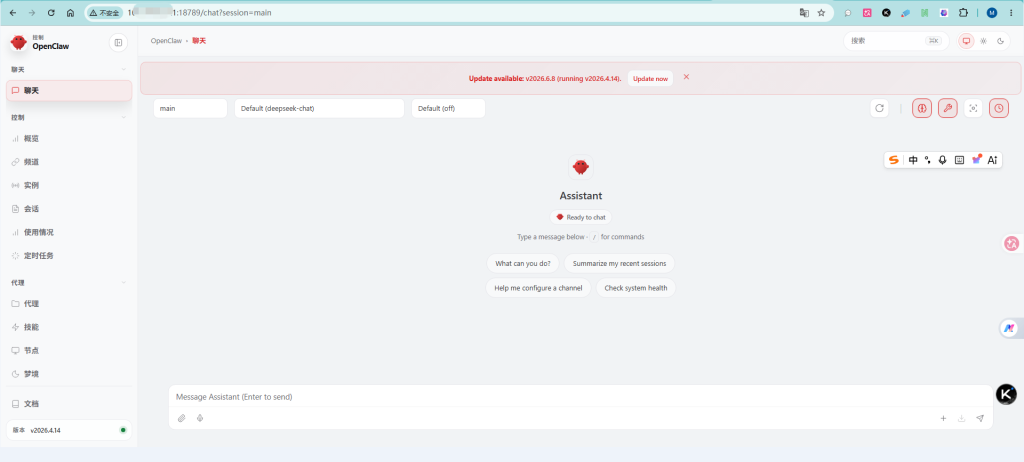Click the pink translate extension icon

(x=867, y=12)
